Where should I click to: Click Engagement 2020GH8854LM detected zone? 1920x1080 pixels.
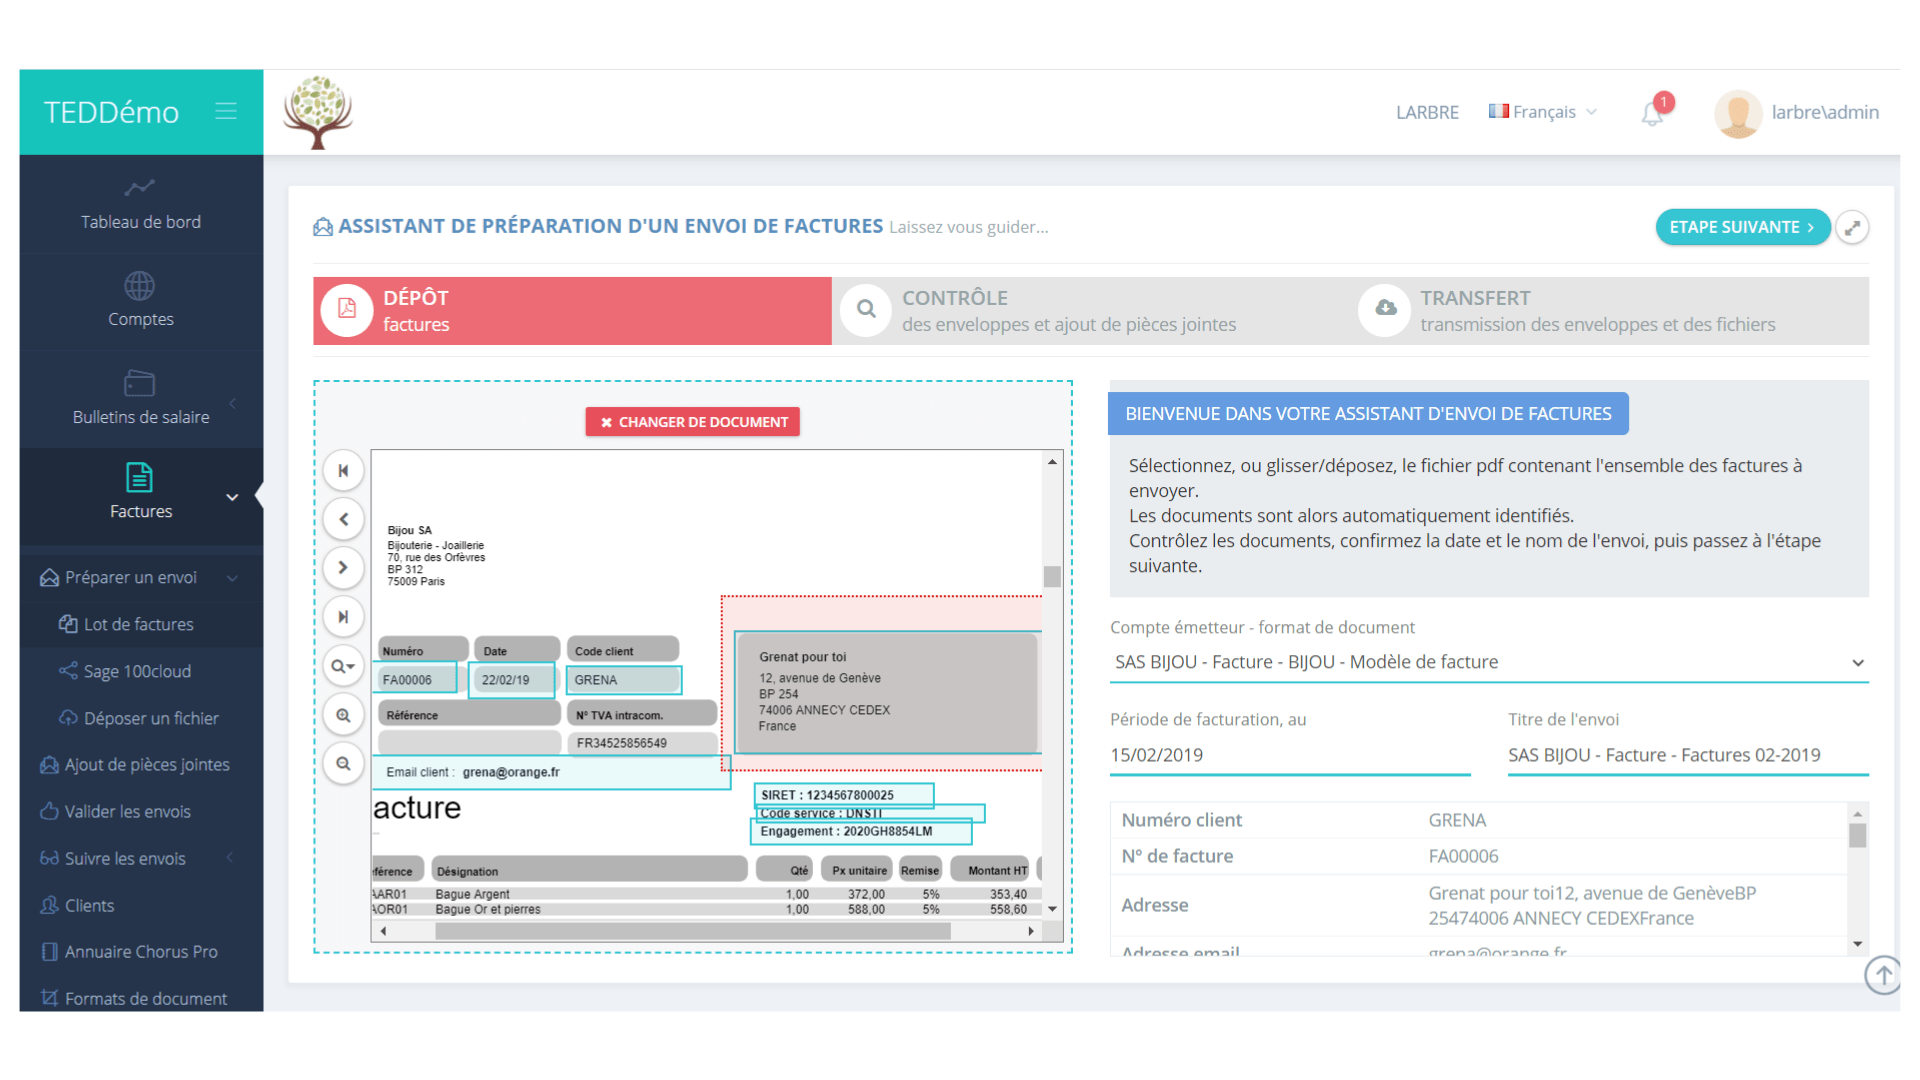[861, 831]
